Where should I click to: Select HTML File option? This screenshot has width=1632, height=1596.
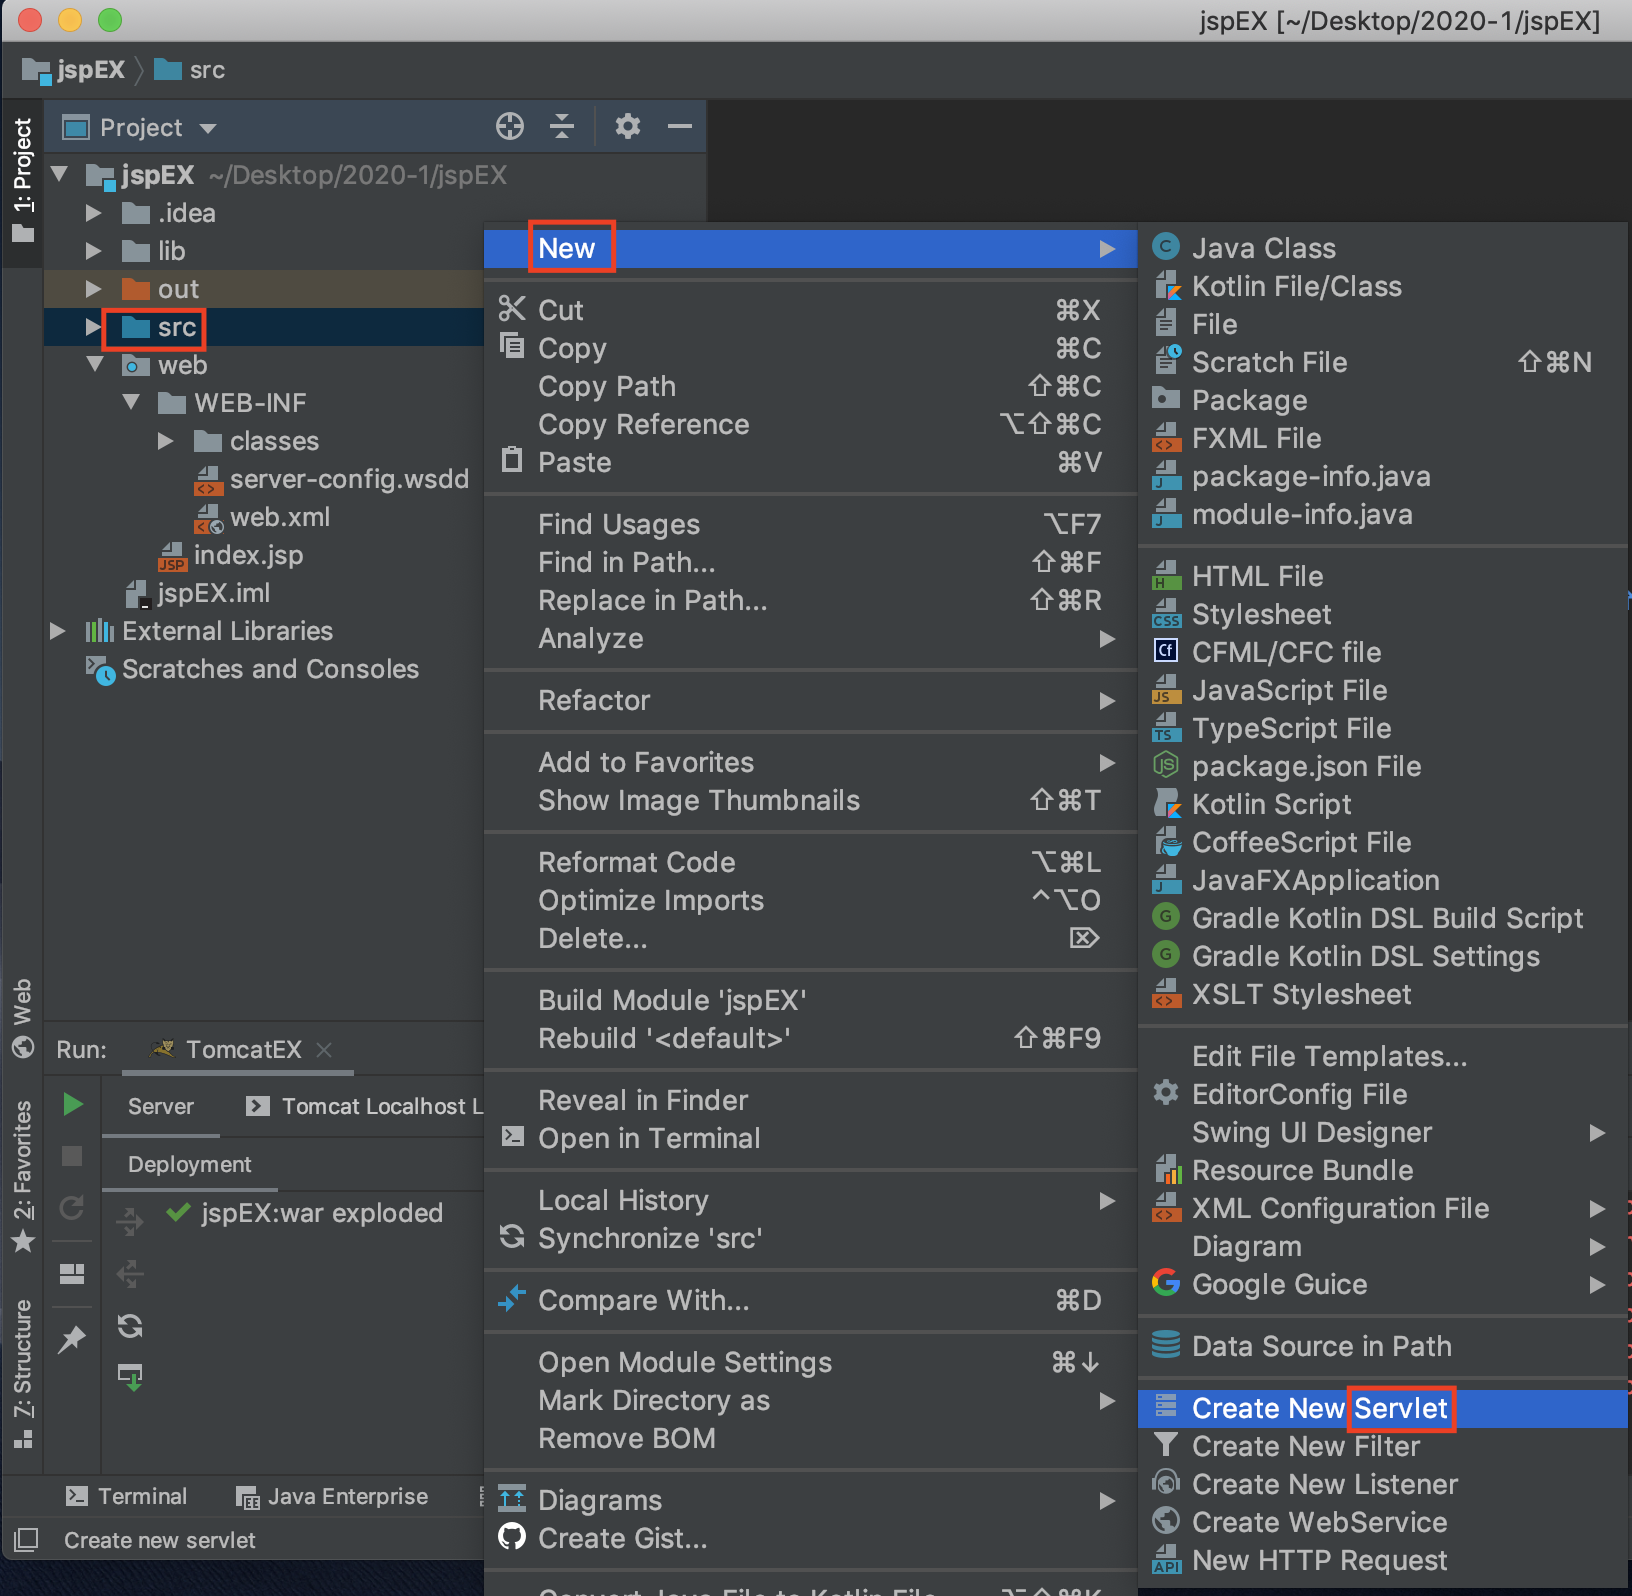[x=1384, y=576]
